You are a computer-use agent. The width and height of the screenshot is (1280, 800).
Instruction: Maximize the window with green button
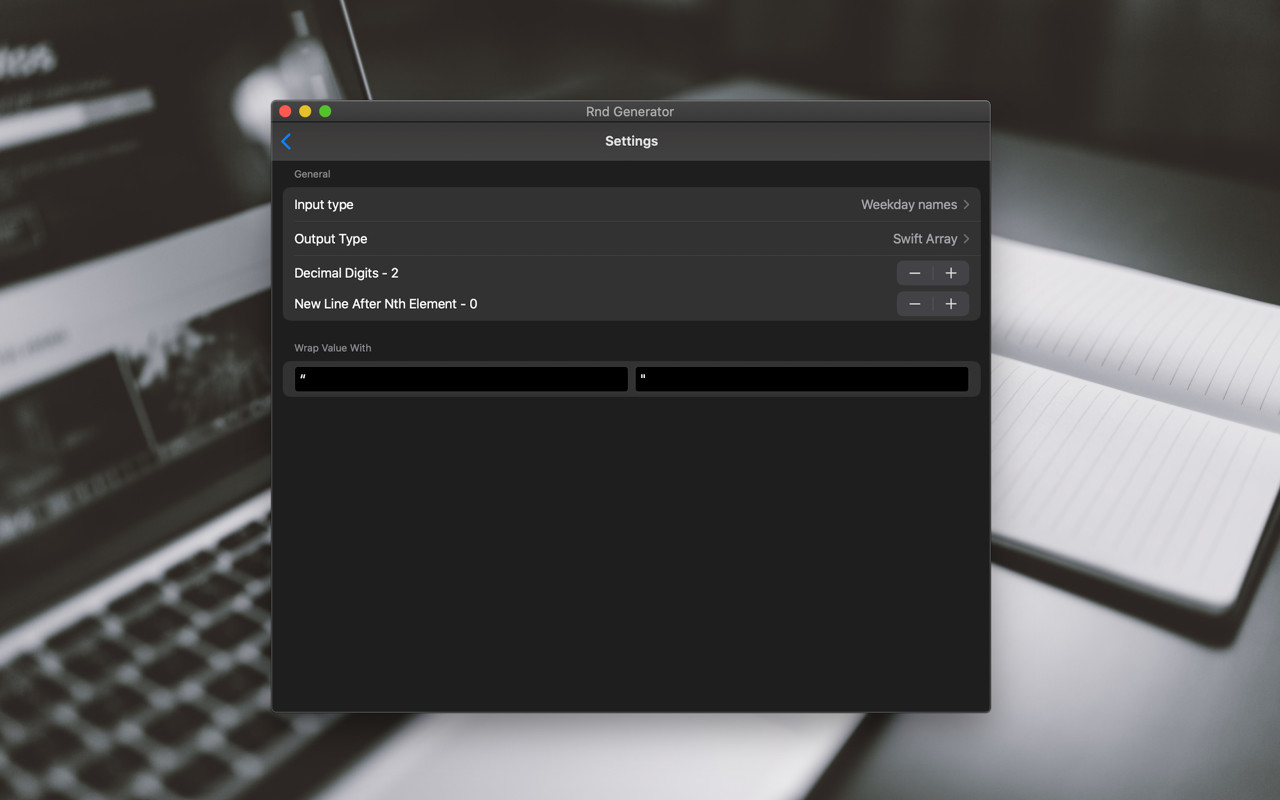(x=325, y=111)
